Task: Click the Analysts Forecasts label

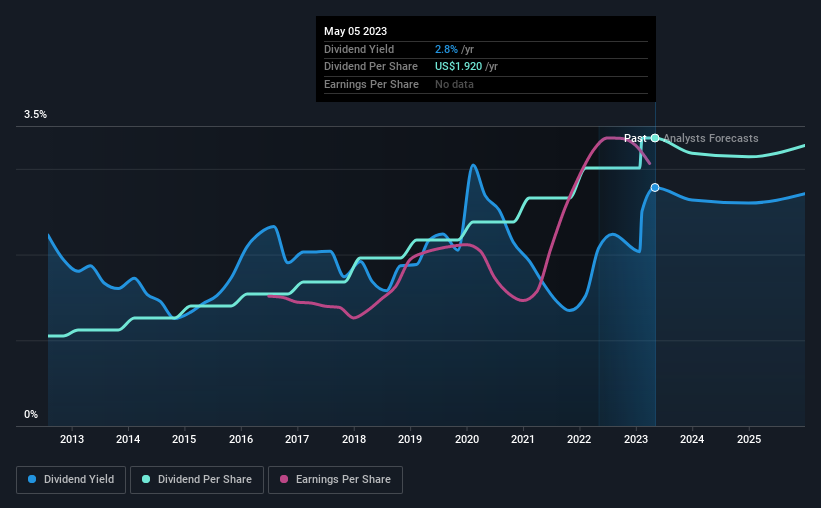Action: point(711,138)
